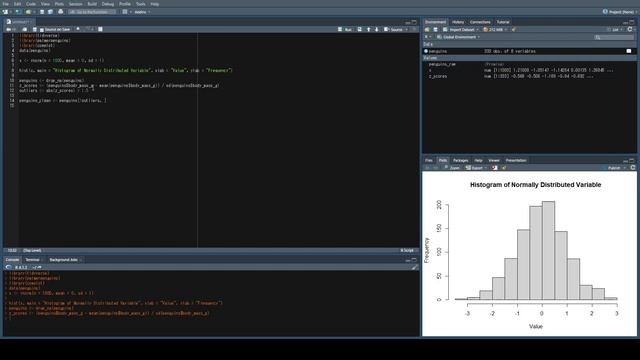Screen dimensions: 640x360
Task: Click the editor back navigation arrow
Action: 8,29
